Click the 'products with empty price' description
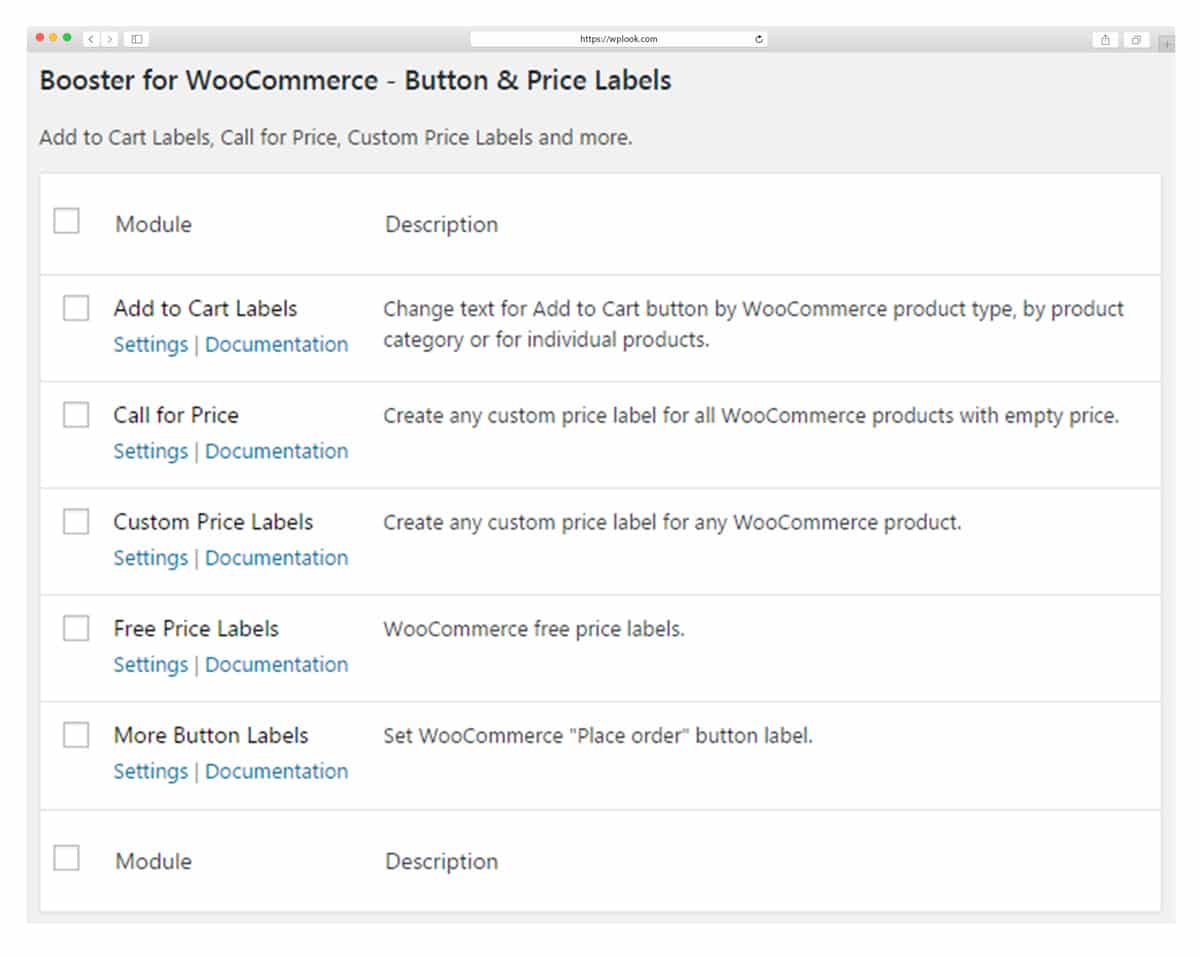This screenshot has width=1200, height=957. [751, 415]
